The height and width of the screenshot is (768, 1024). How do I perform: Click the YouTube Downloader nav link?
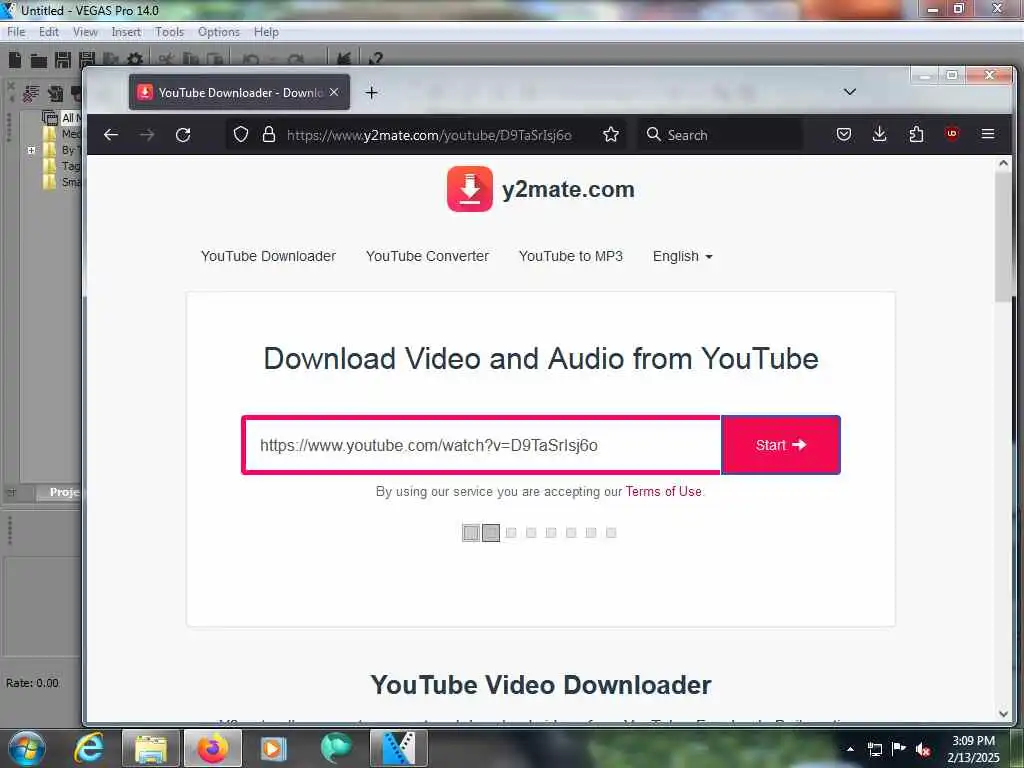(x=268, y=256)
